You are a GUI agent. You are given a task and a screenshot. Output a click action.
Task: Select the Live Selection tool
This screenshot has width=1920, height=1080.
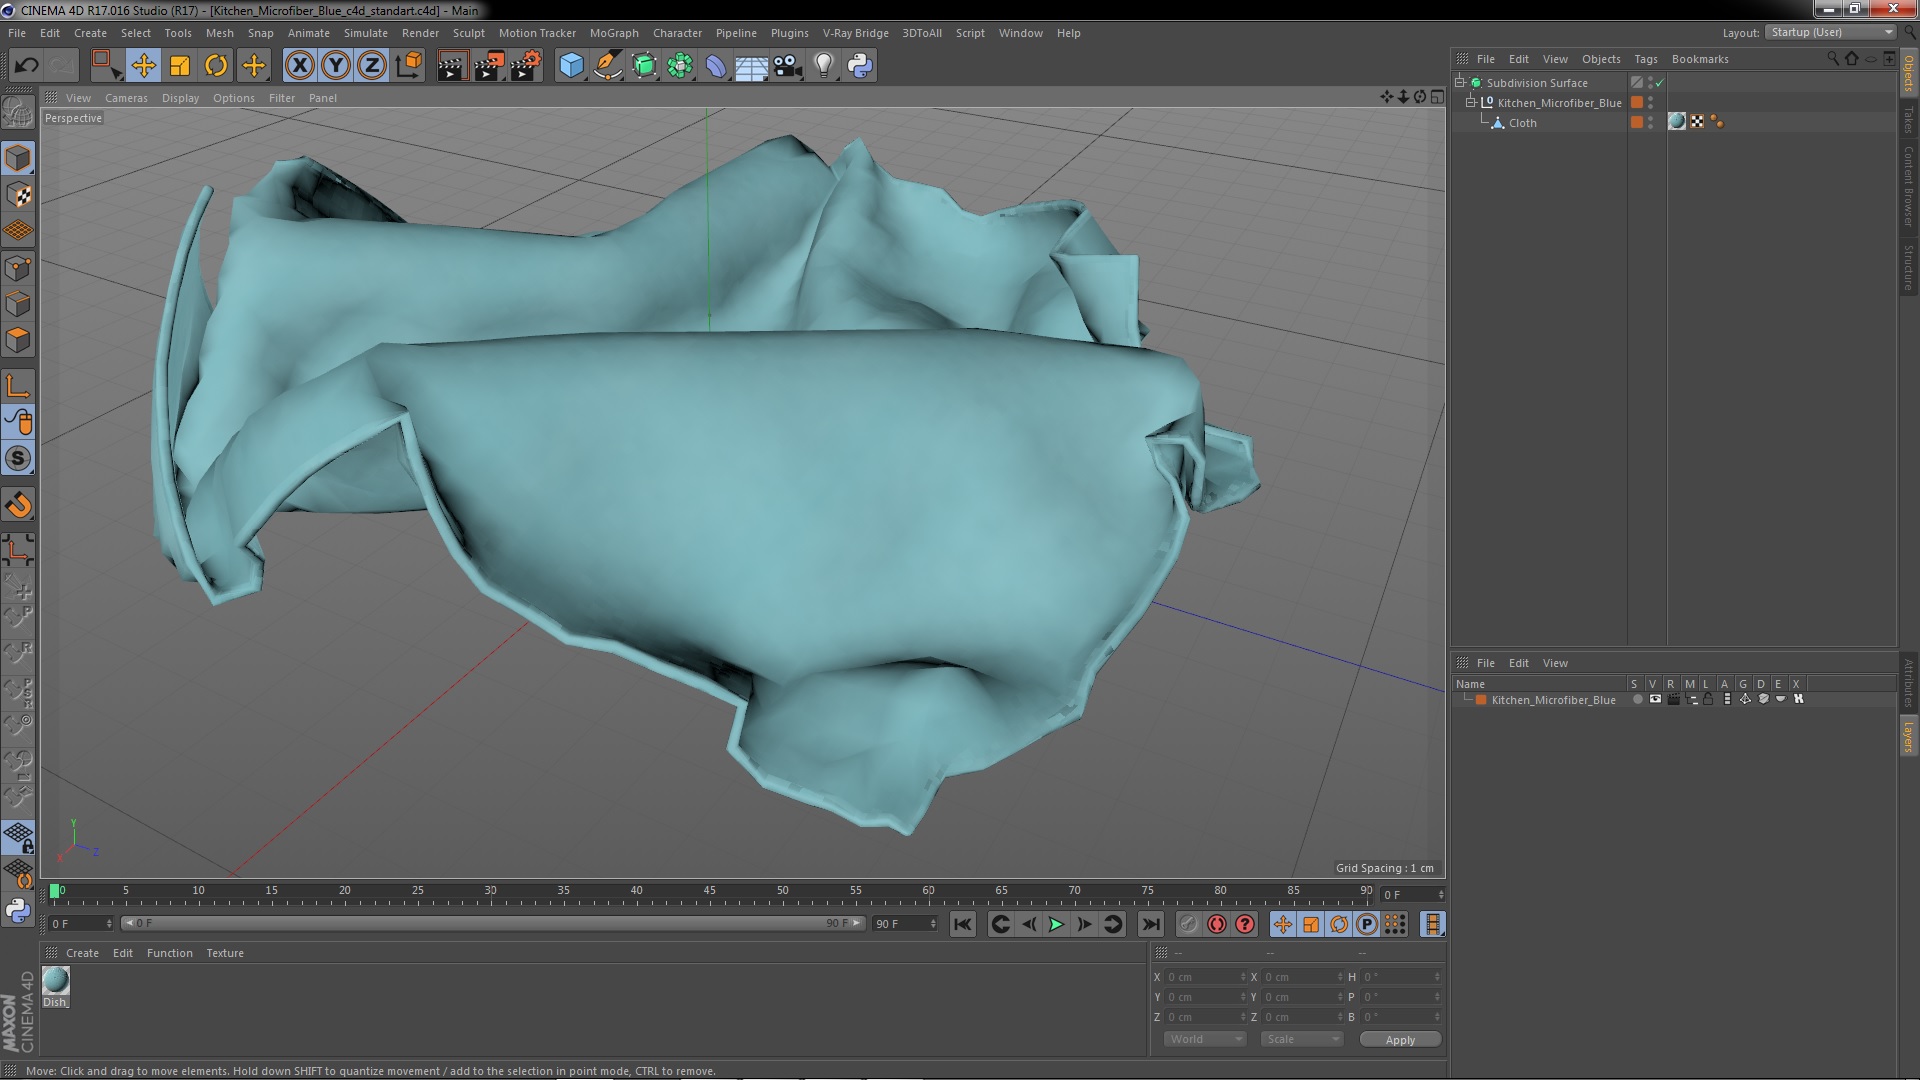106,66
